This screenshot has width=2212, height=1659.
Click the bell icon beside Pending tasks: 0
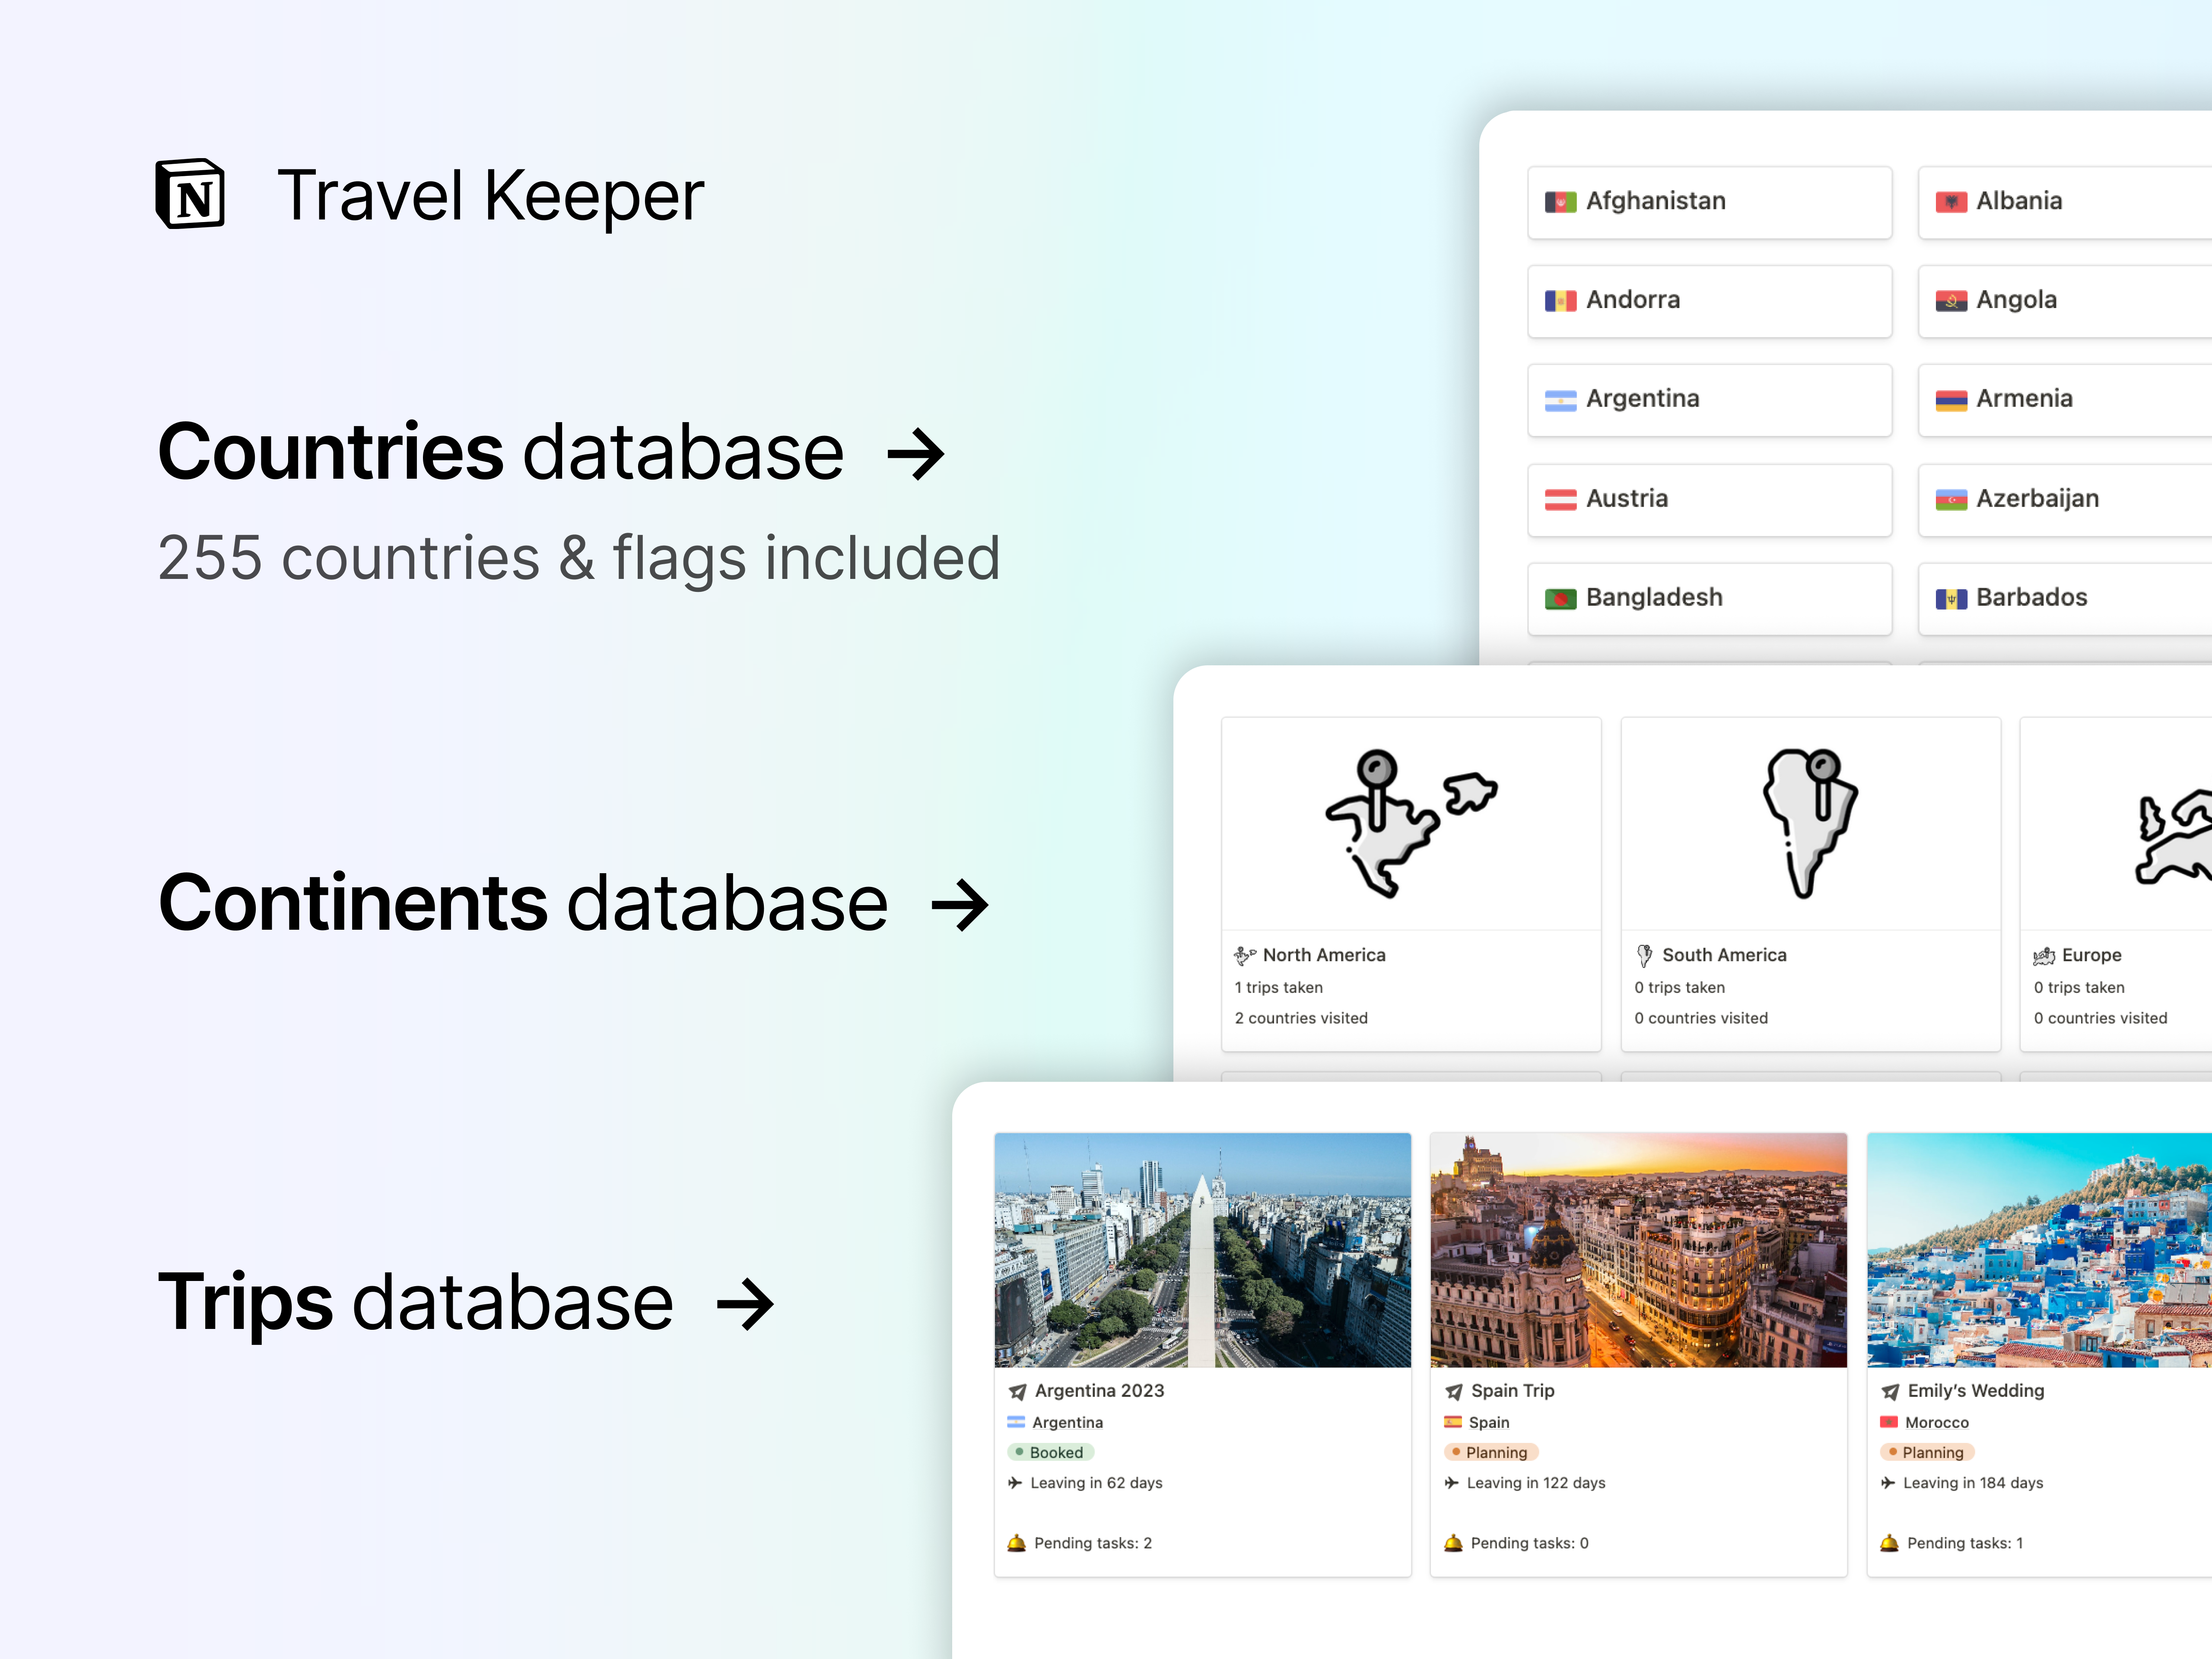coord(1453,1543)
